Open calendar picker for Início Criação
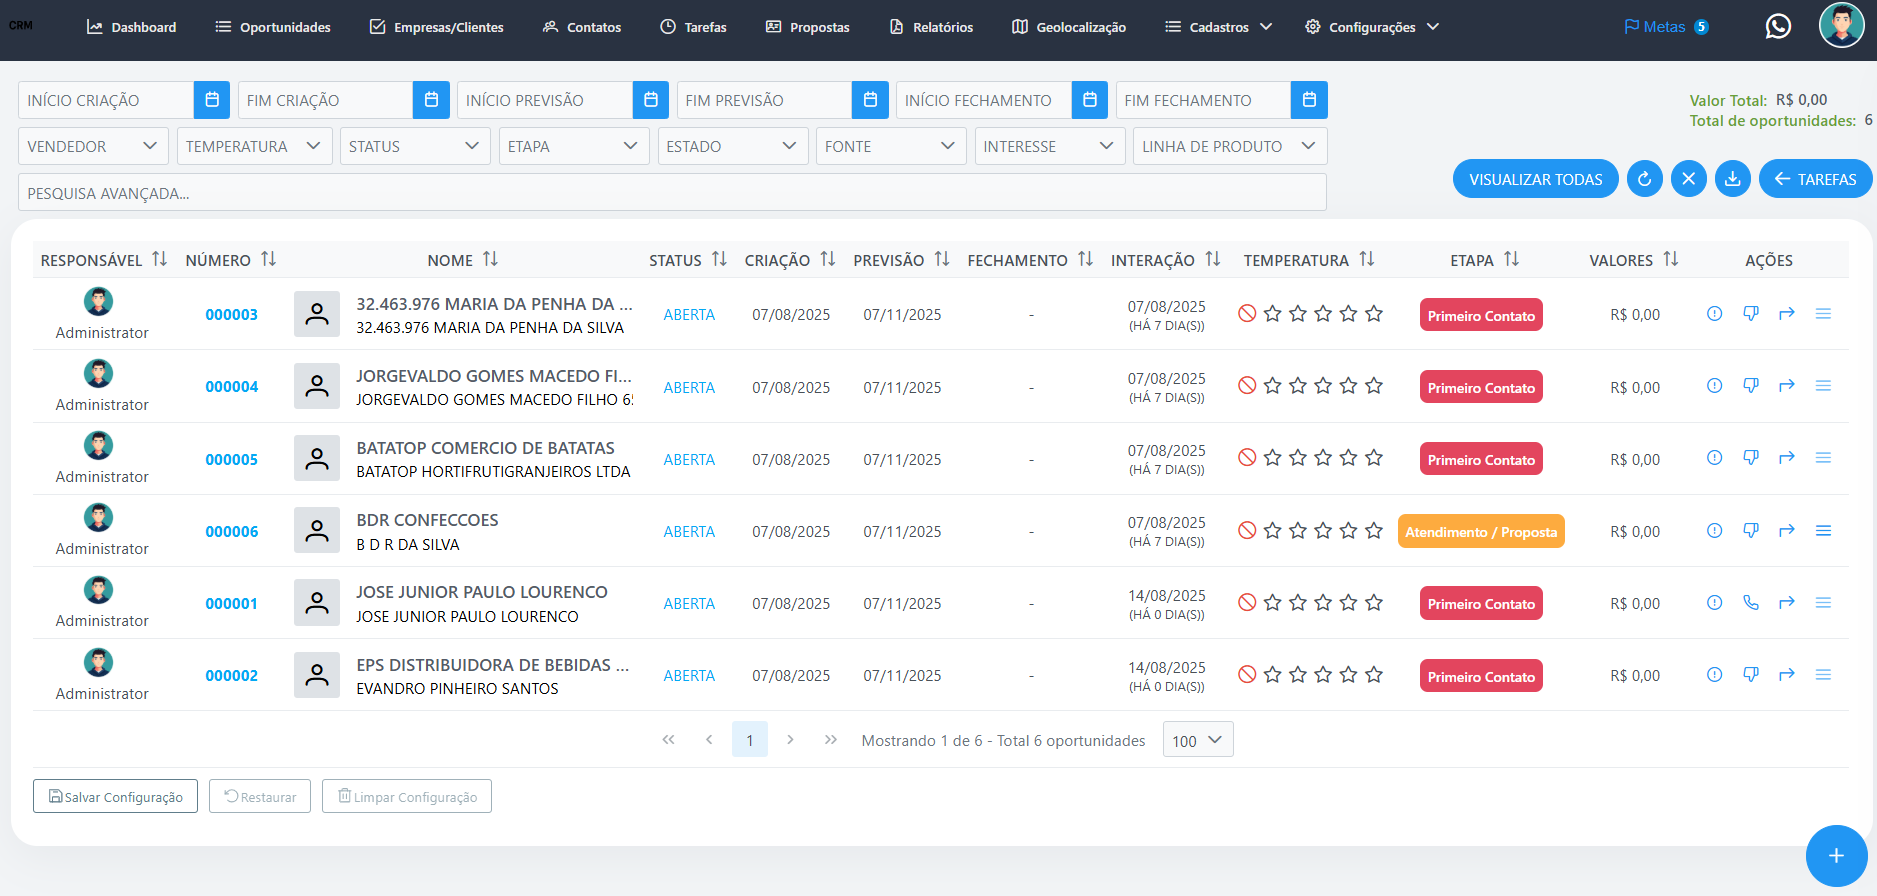The height and width of the screenshot is (896, 1877). [211, 100]
